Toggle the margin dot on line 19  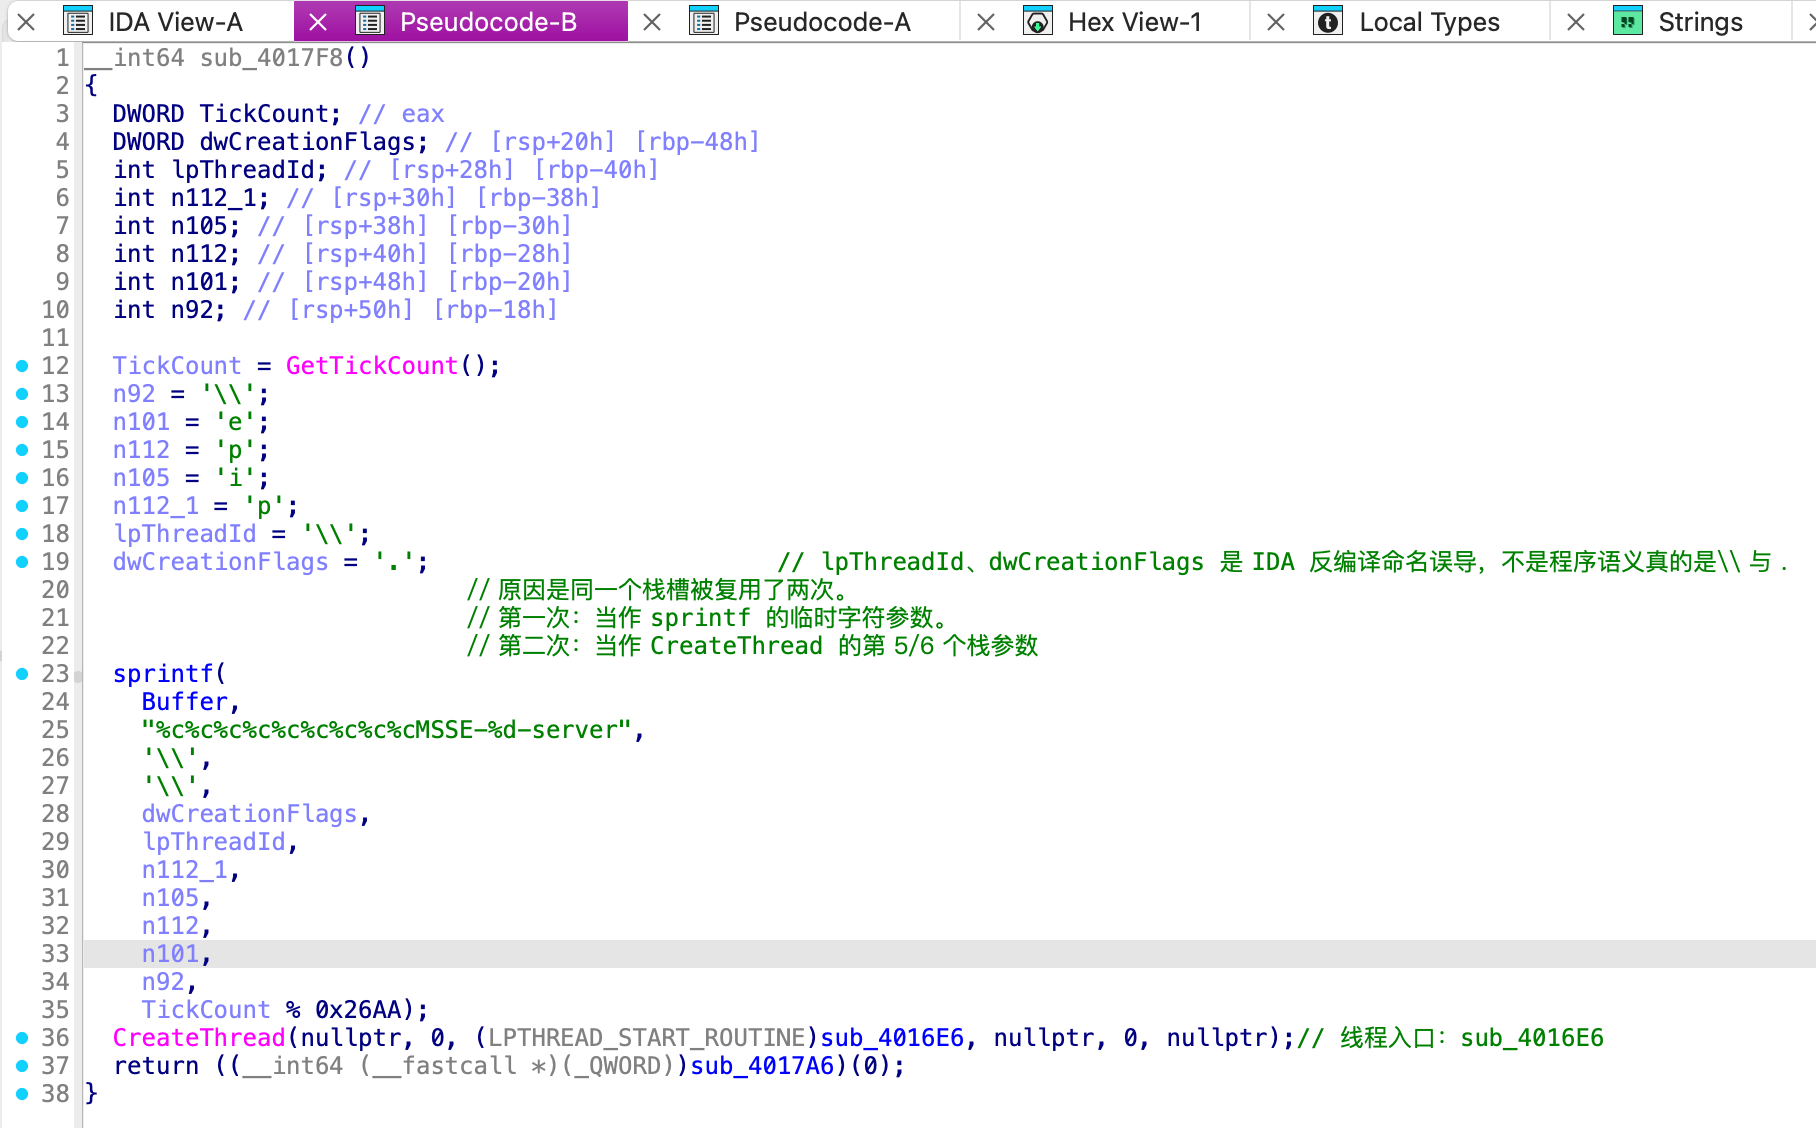(22, 562)
